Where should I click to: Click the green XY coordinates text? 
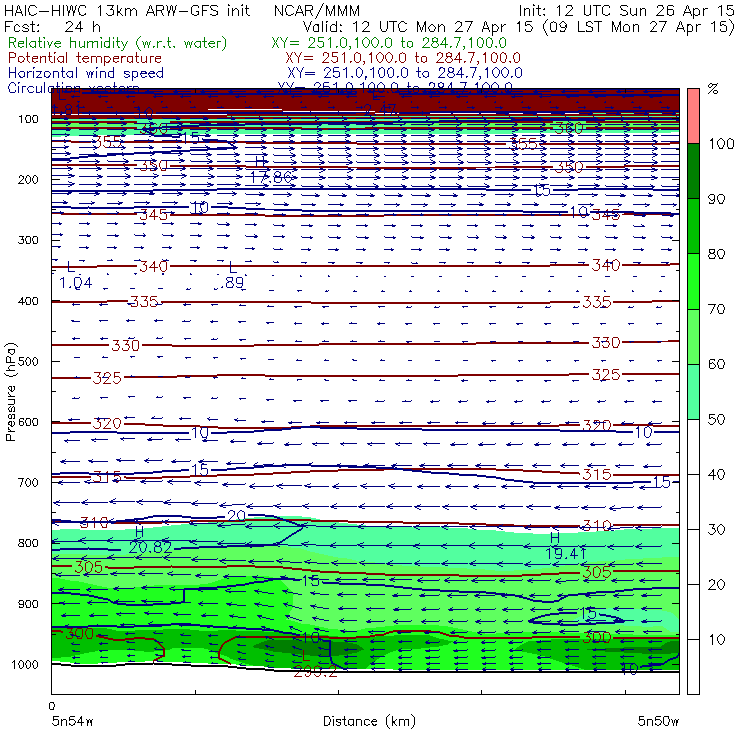389,43
